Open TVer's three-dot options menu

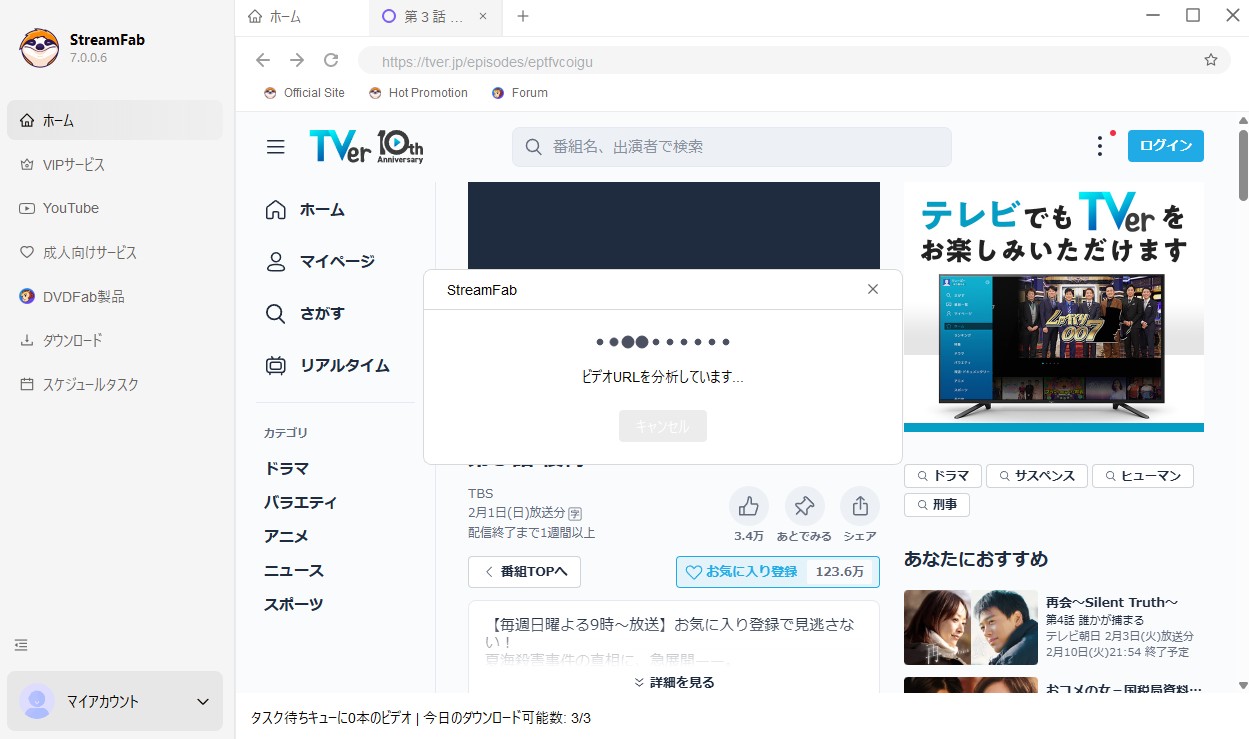click(1099, 146)
